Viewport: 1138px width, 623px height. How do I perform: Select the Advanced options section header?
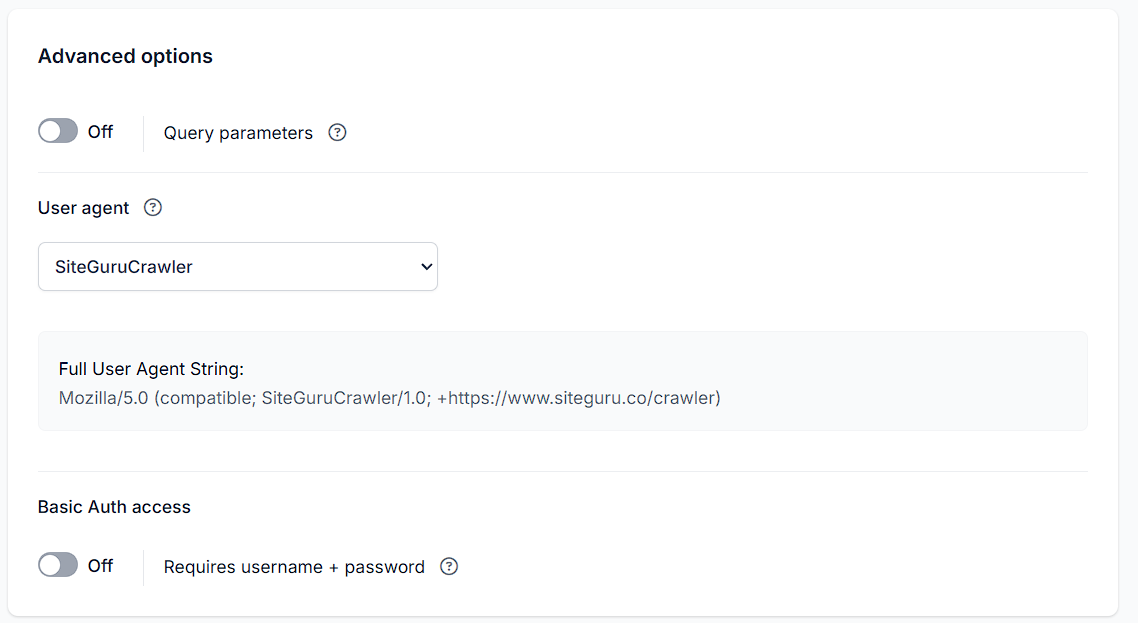pos(124,56)
